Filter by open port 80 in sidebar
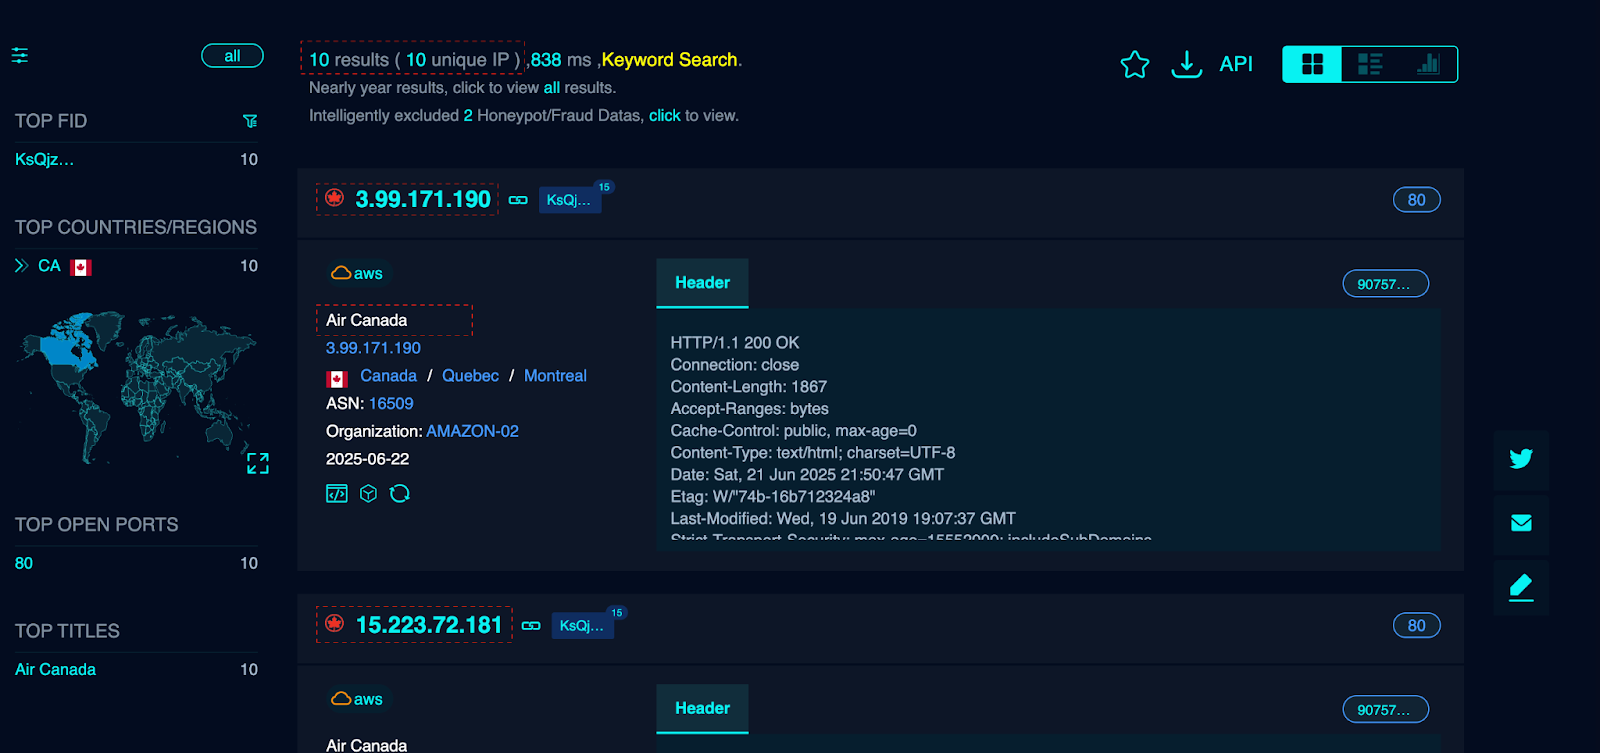Viewport: 1600px width, 753px height. pyautogui.click(x=24, y=563)
